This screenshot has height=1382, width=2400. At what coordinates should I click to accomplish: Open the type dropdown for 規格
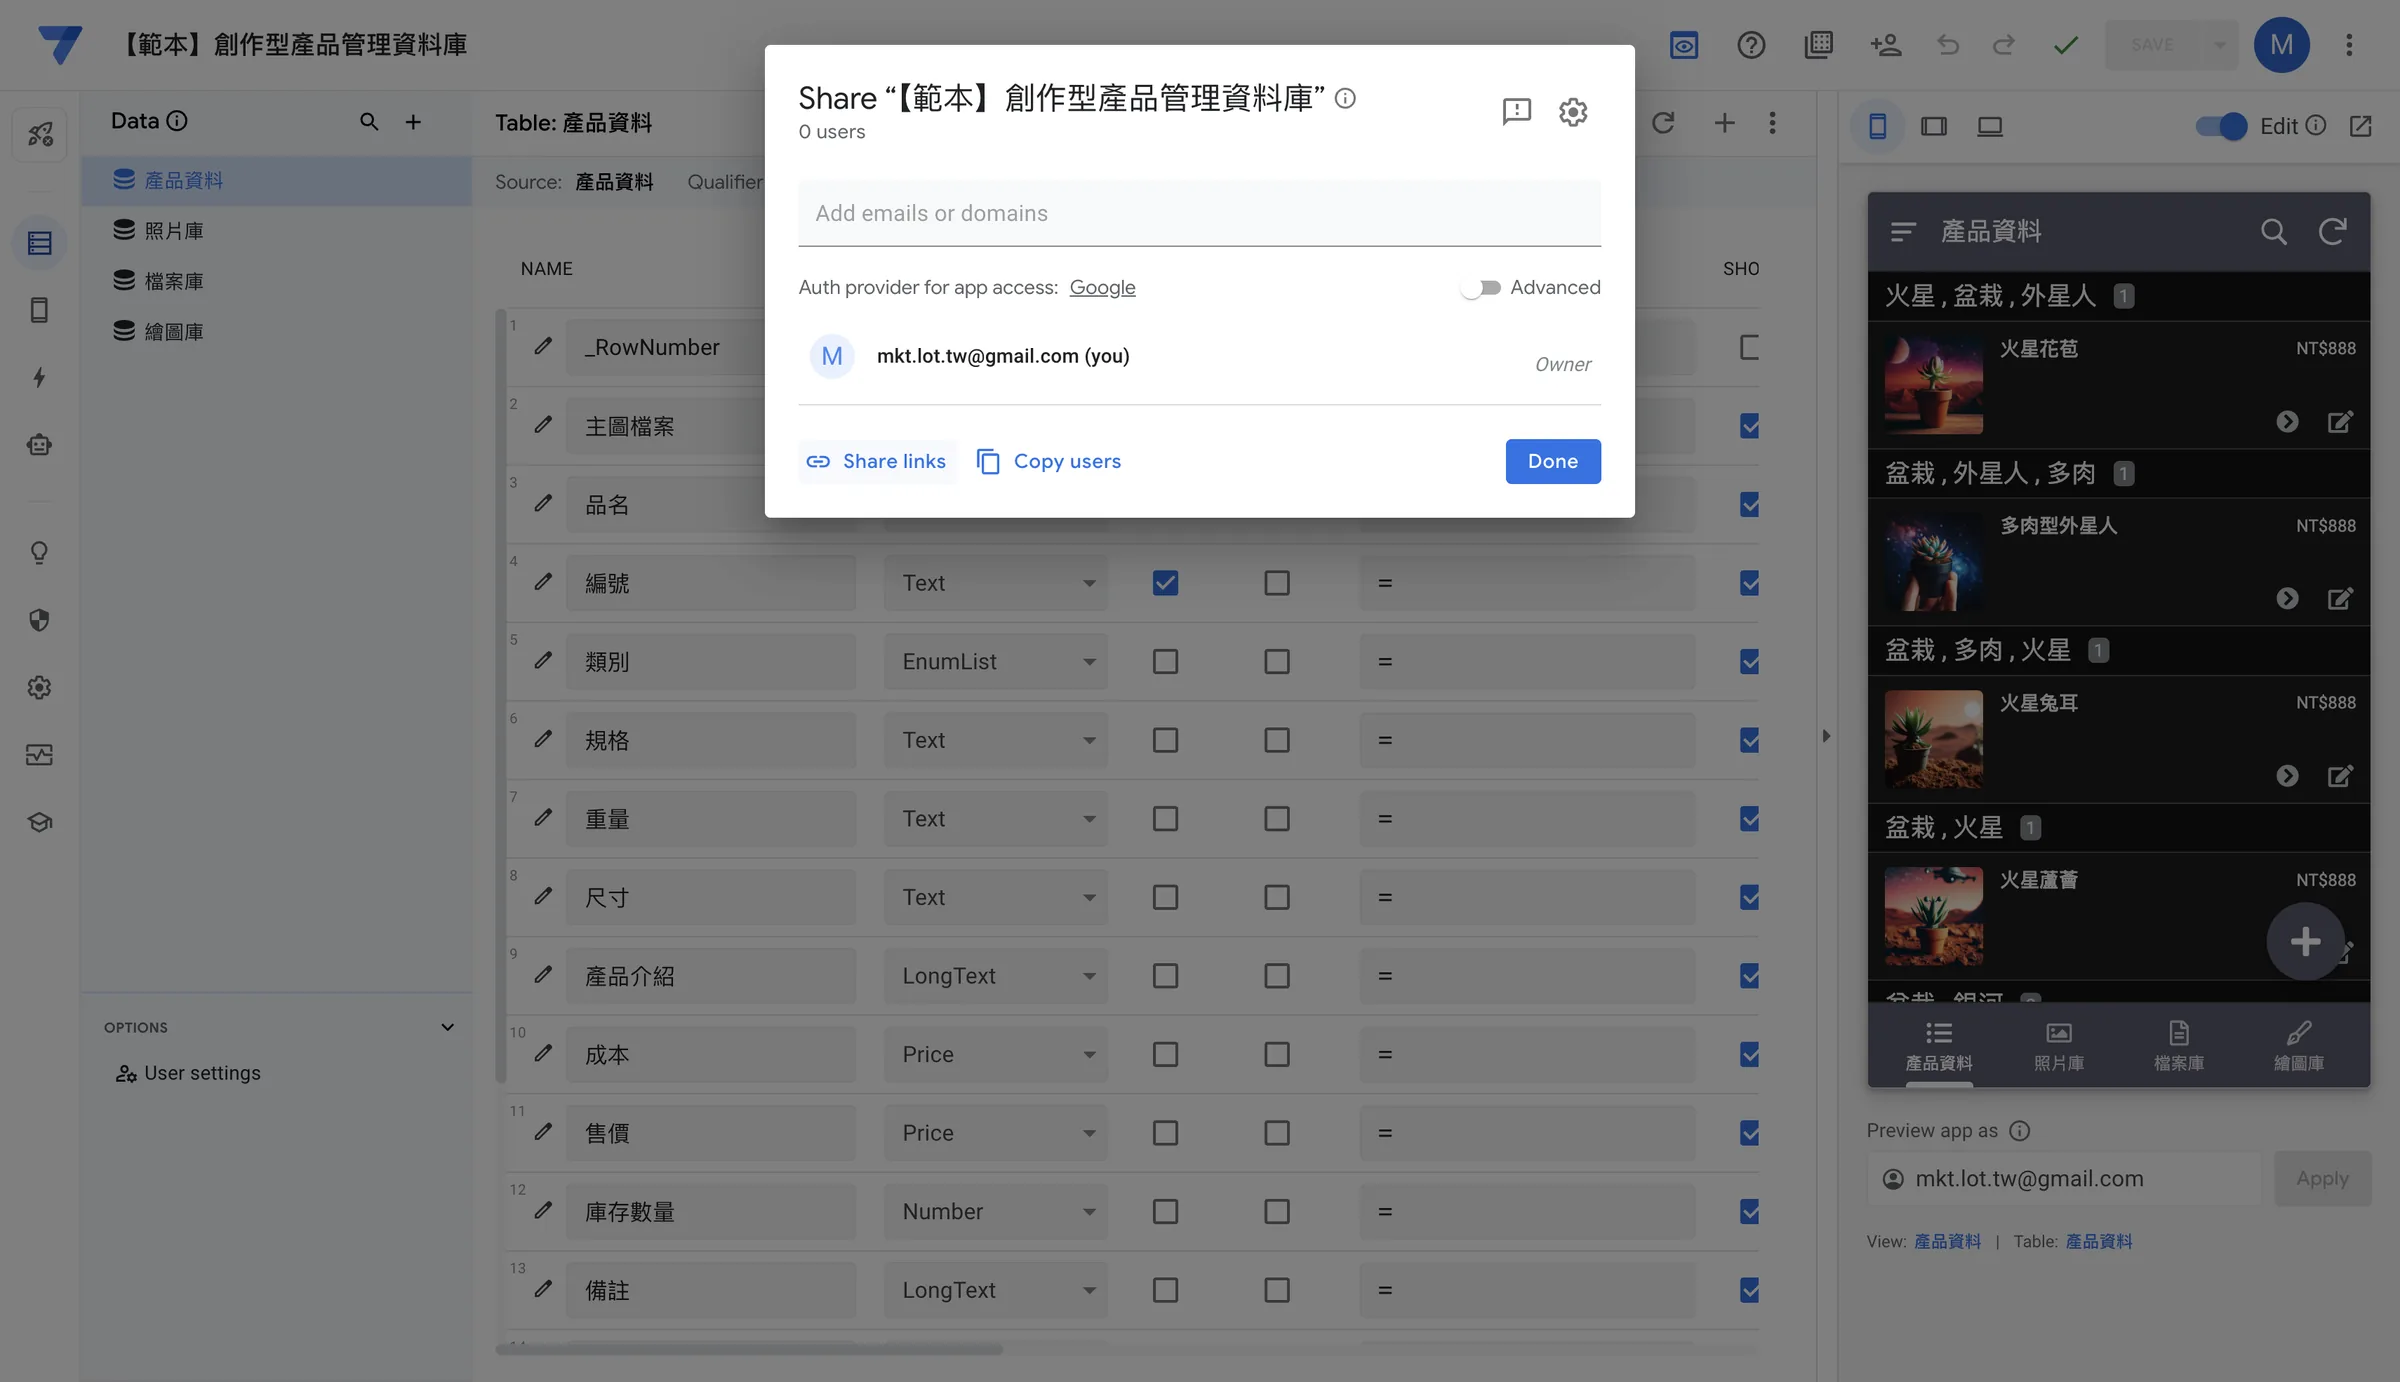pyautogui.click(x=996, y=740)
